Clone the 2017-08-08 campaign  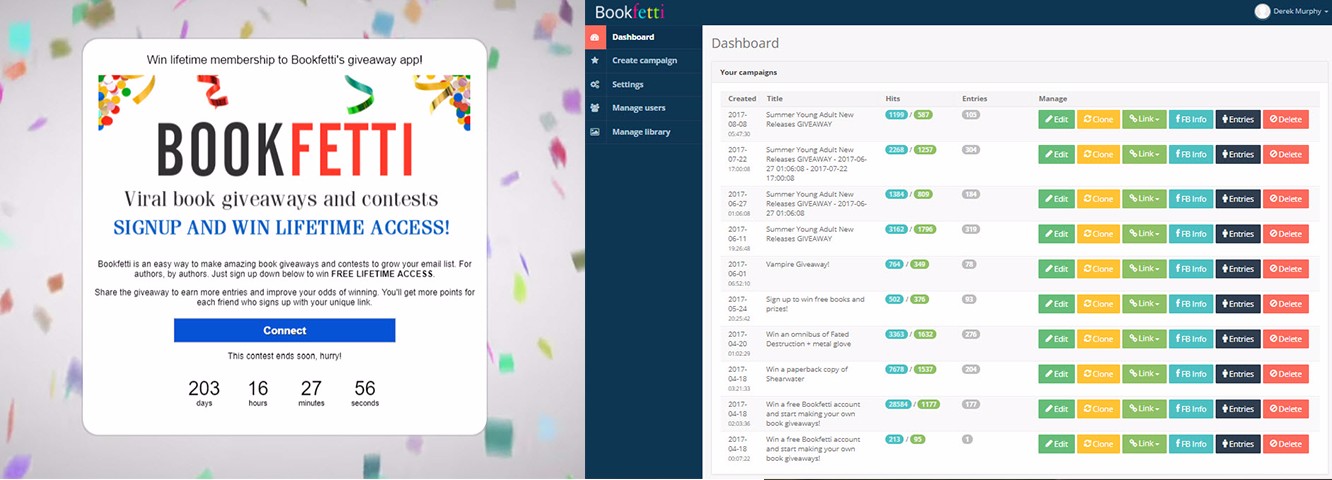click(x=1097, y=119)
